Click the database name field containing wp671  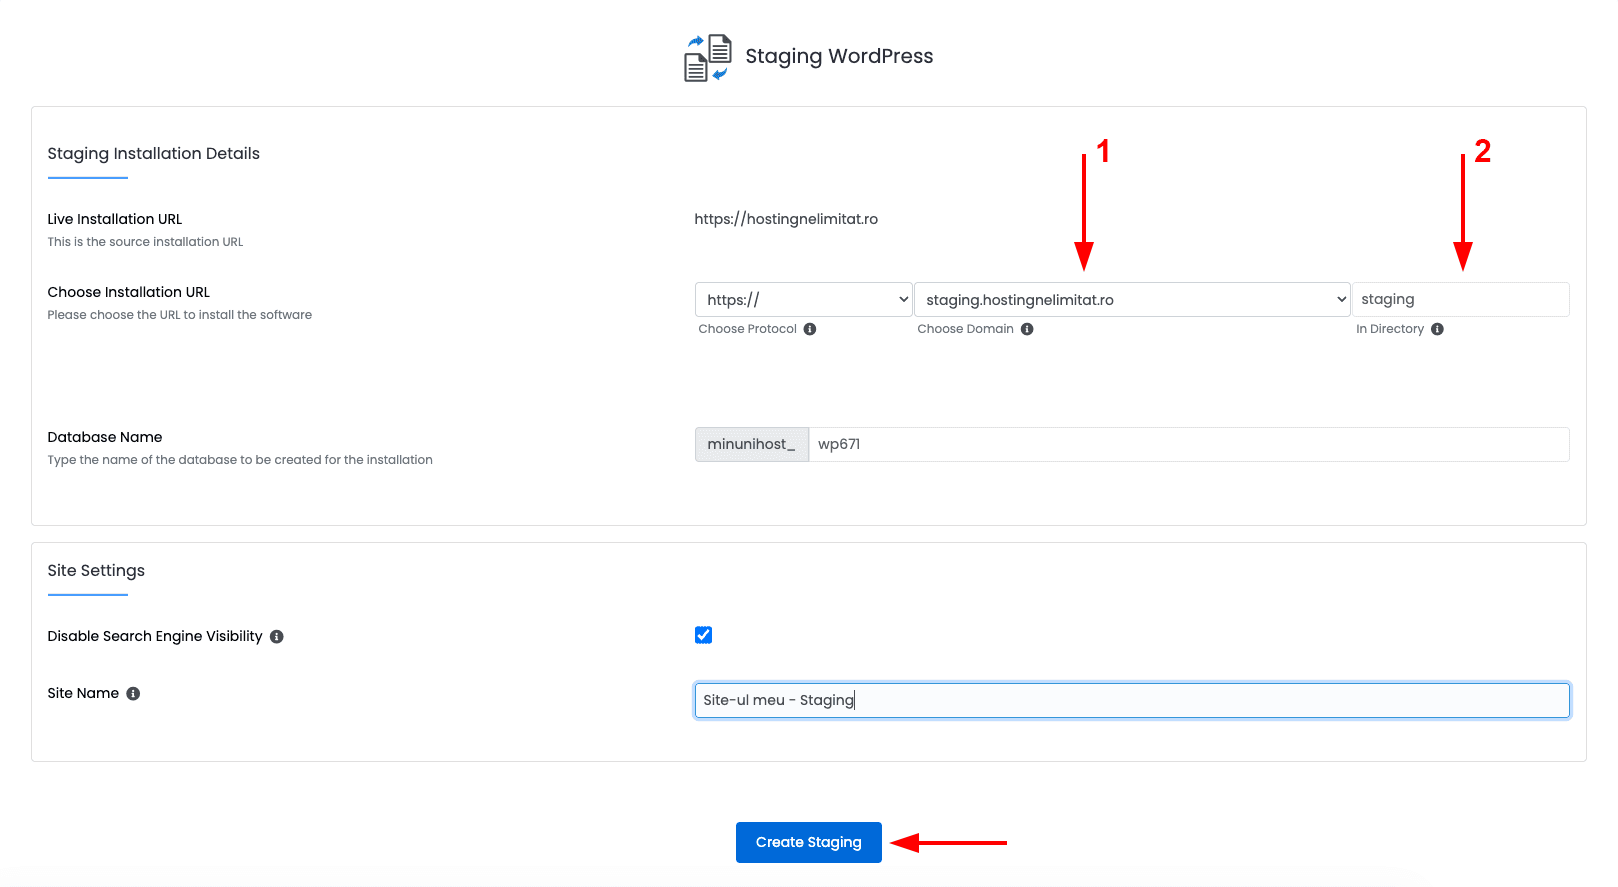click(1188, 445)
